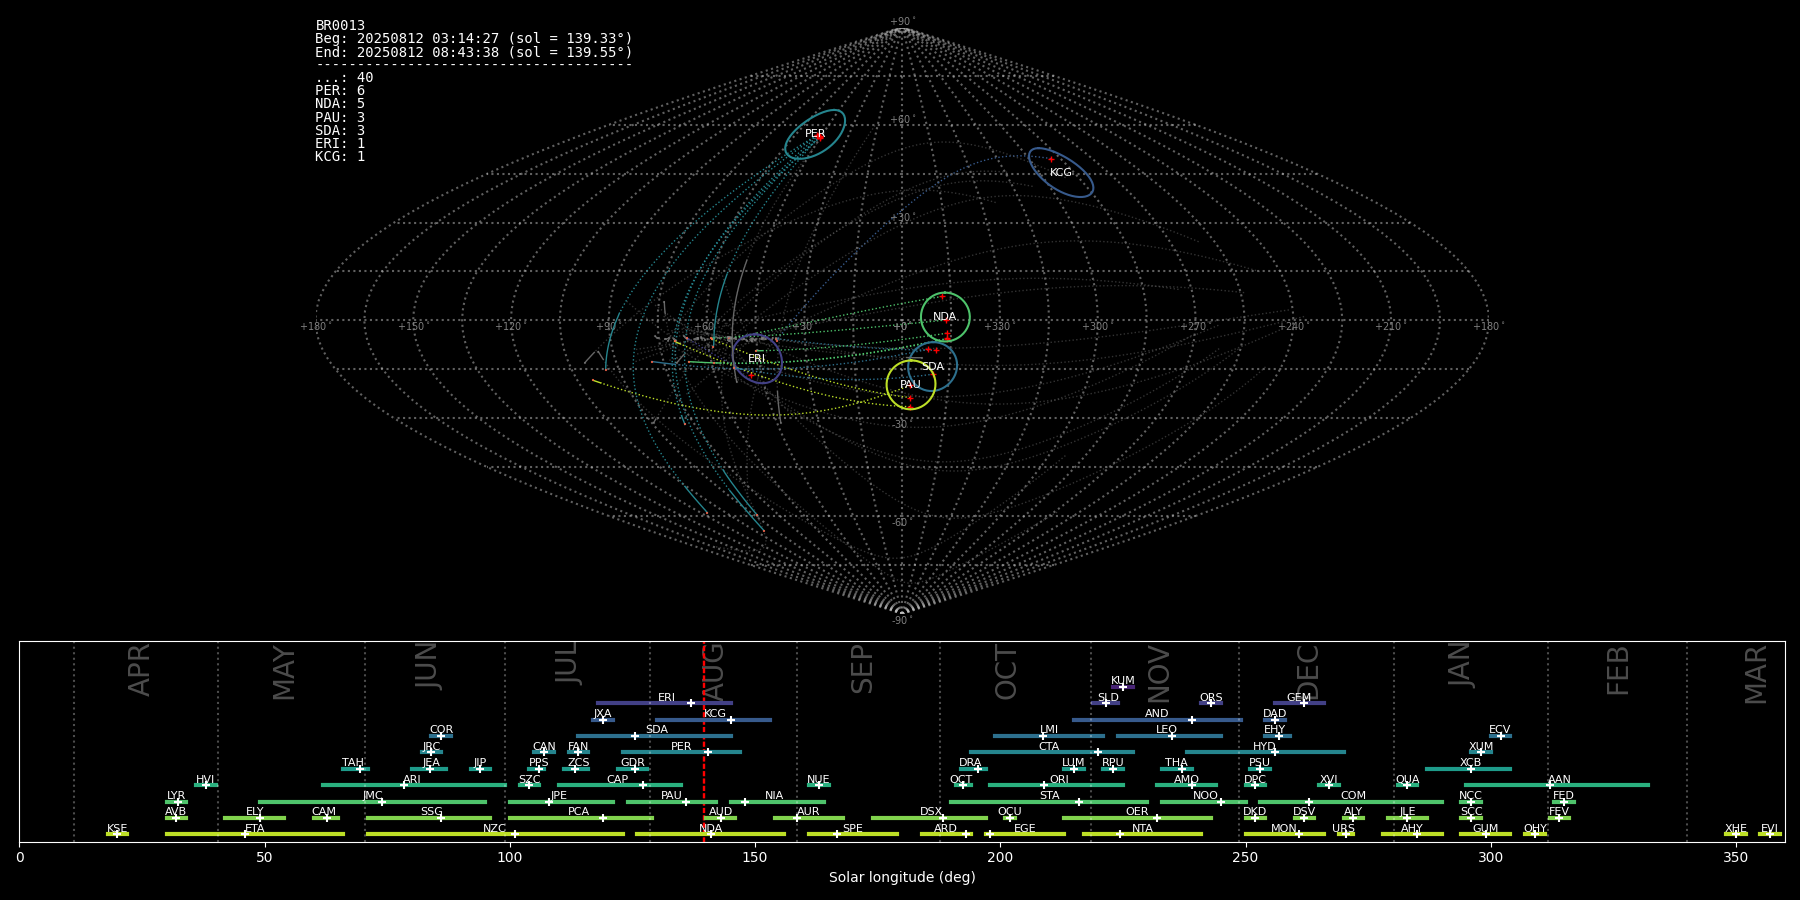The width and height of the screenshot is (1800, 900).
Task: Select the purple ERI radiant circle on map
Action: [x=757, y=359]
